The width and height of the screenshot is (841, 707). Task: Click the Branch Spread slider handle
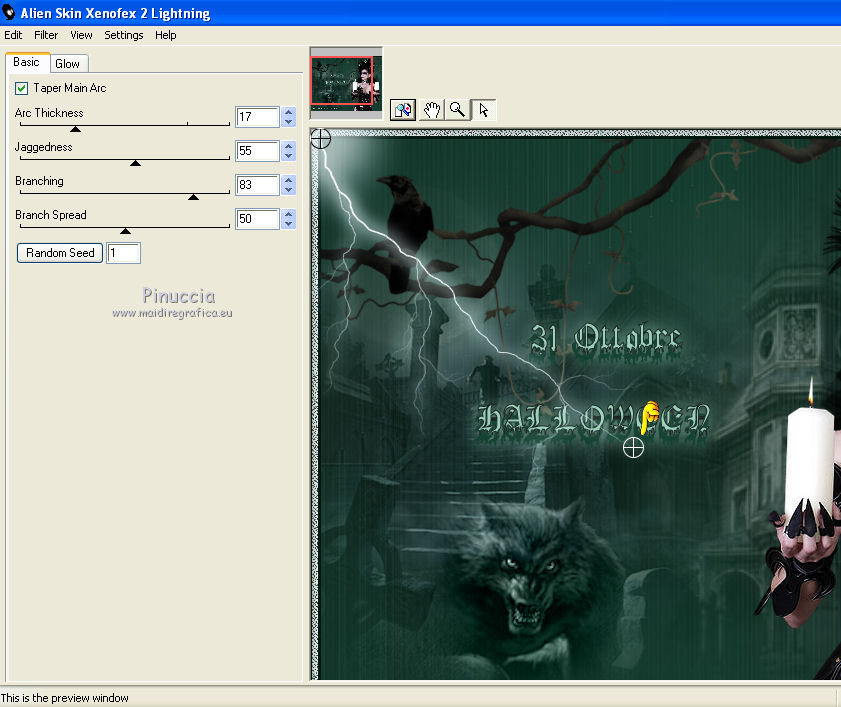[x=126, y=231]
